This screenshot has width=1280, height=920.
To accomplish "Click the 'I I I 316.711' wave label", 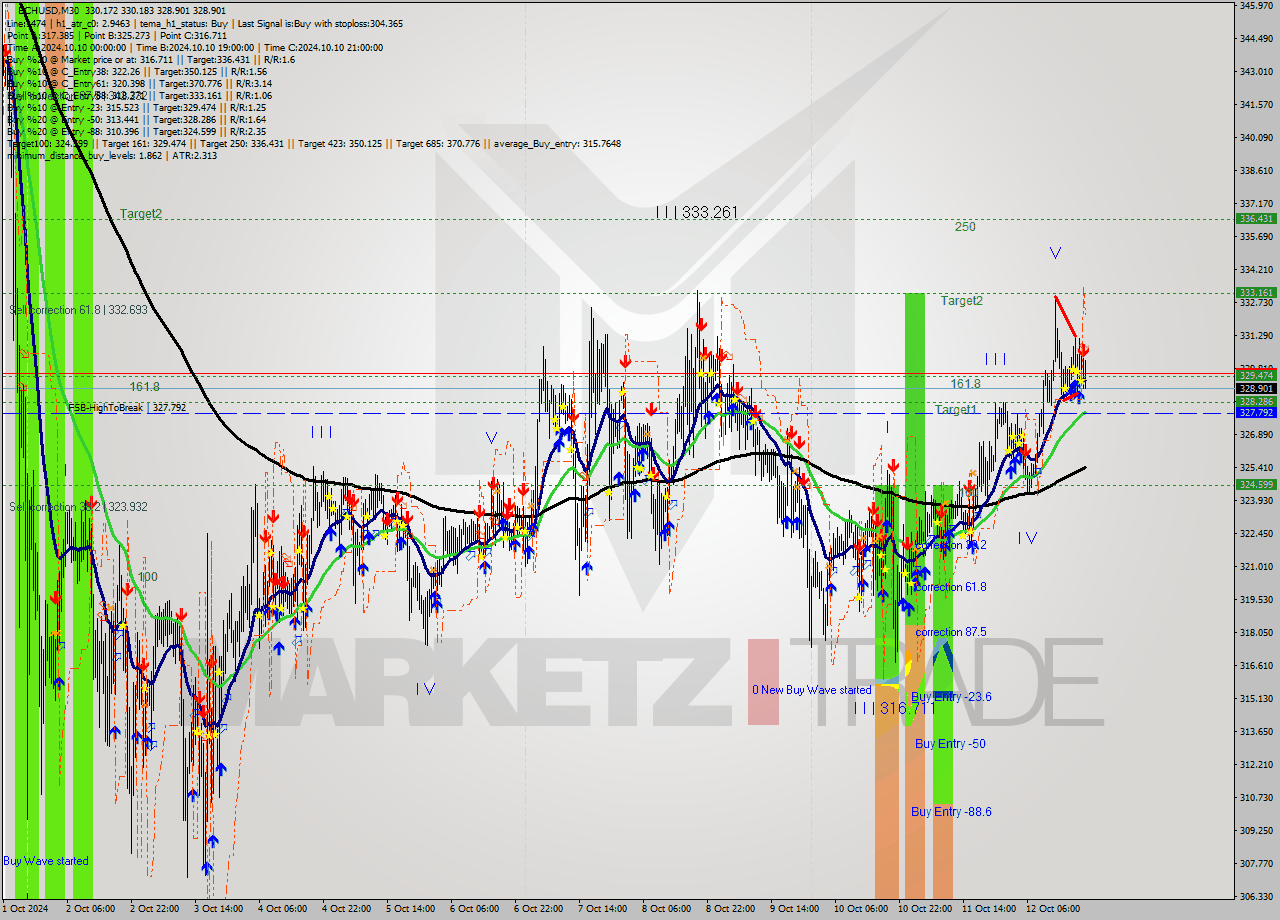I will (894, 708).
